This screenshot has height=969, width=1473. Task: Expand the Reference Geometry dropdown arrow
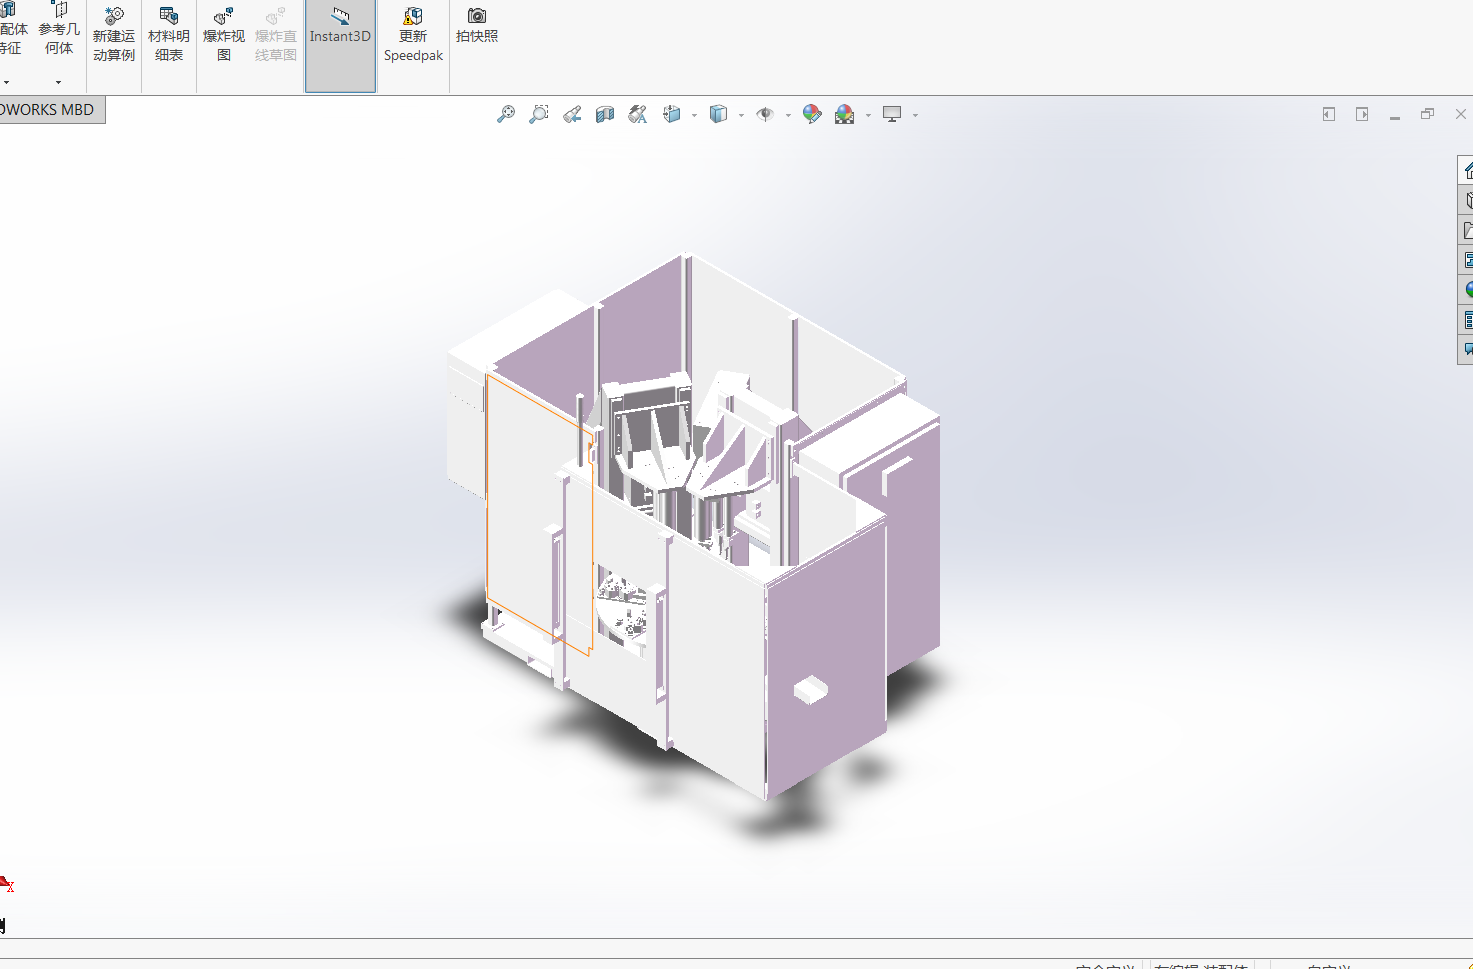[59, 82]
